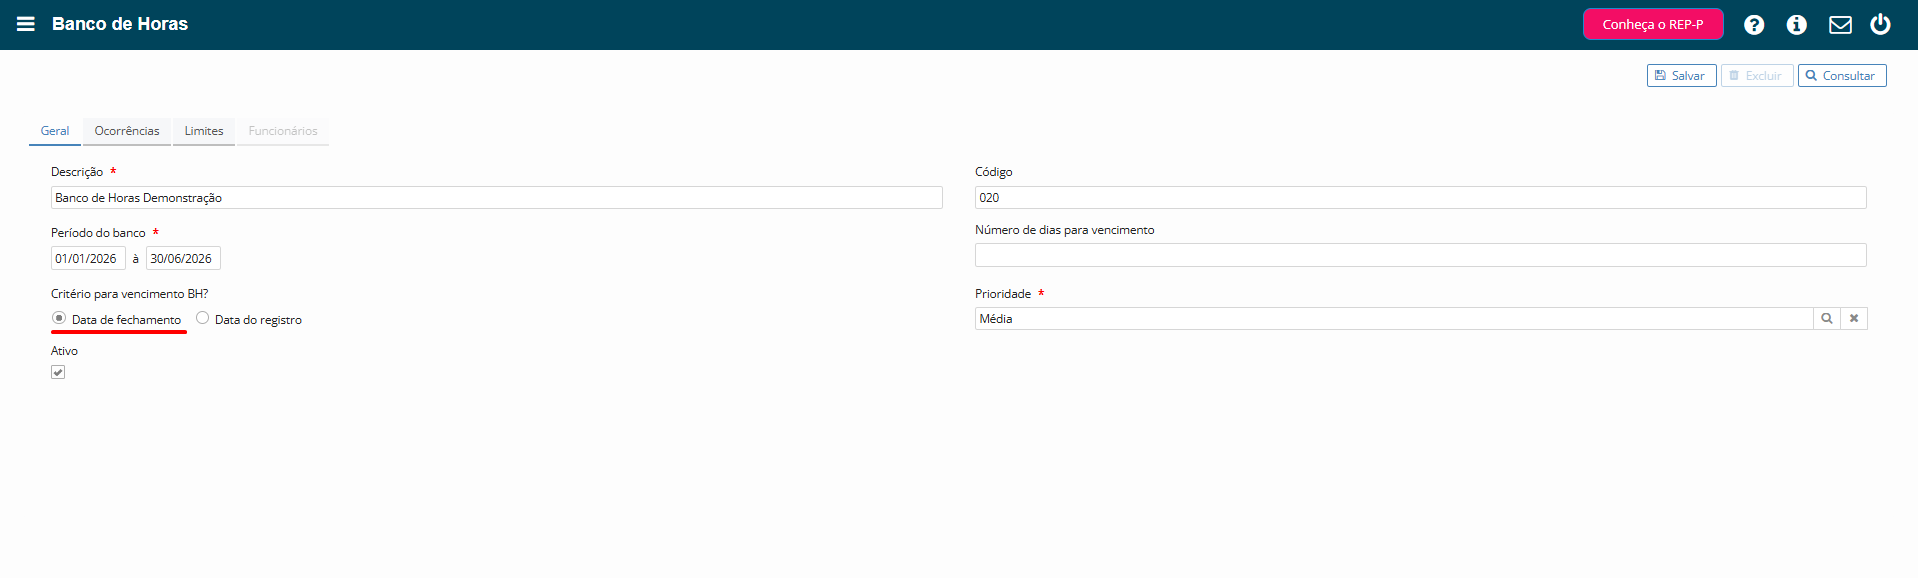Click the Descrição input field

(497, 198)
